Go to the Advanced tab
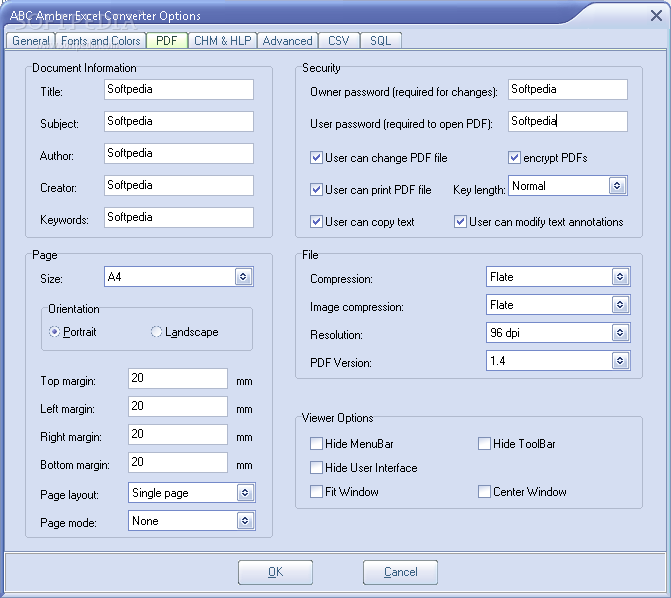The width and height of the screenshot is (671, 598). [x=288, y=41]
